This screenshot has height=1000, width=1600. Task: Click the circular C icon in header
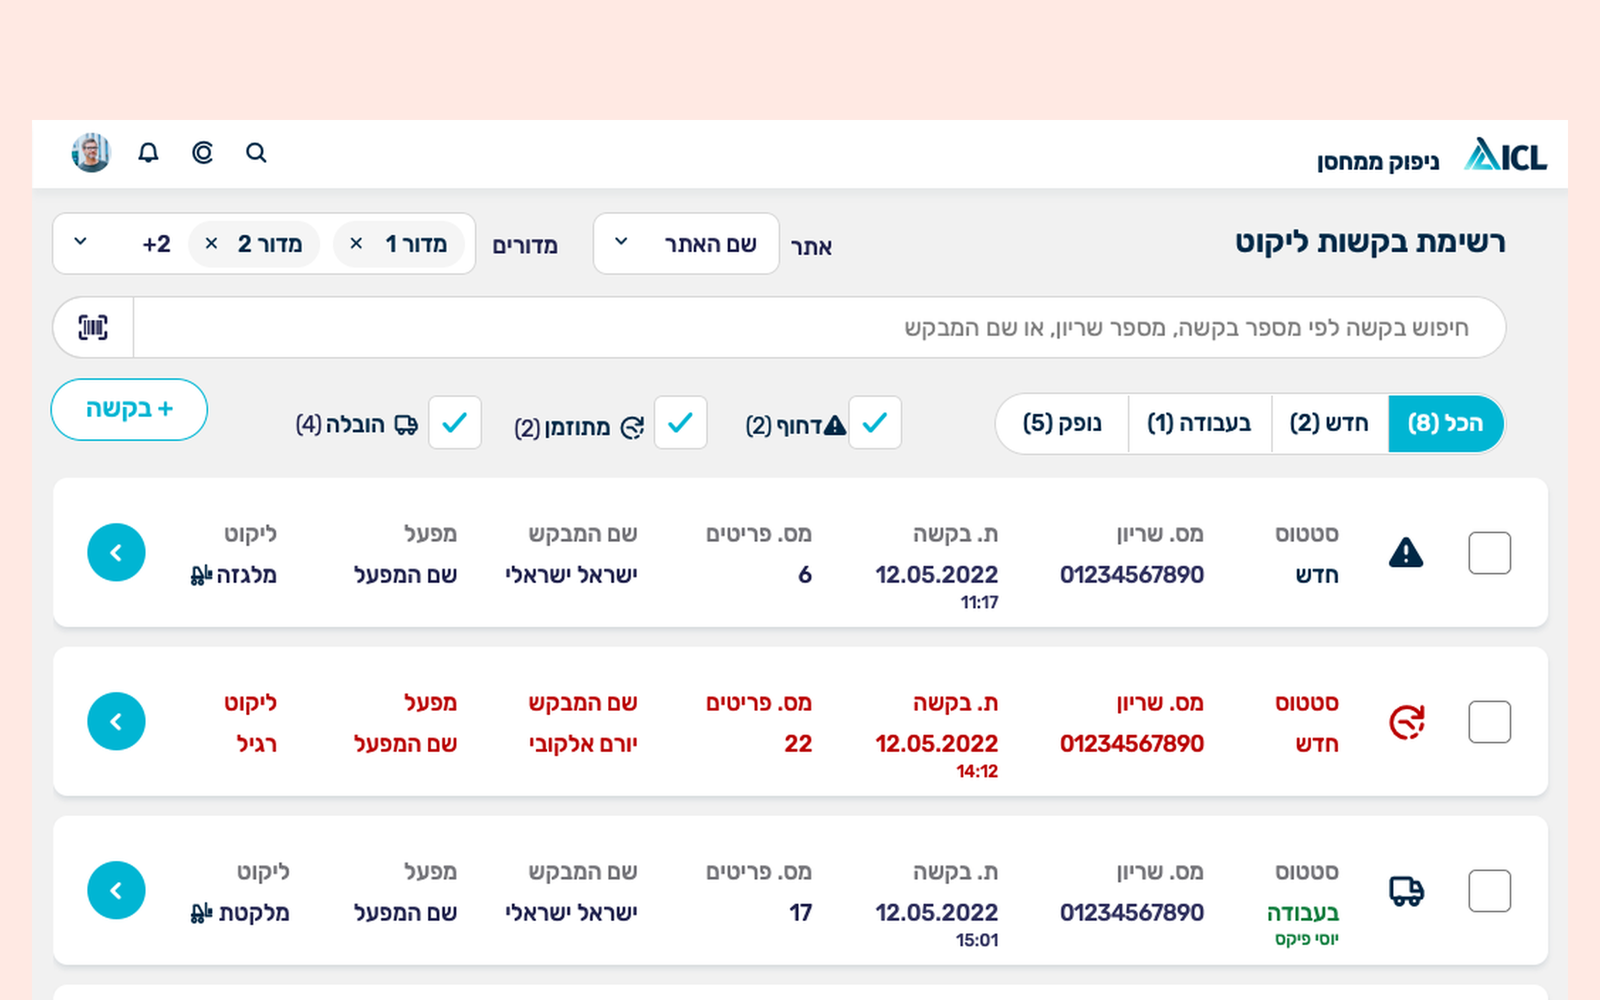[x=202, y=153]
